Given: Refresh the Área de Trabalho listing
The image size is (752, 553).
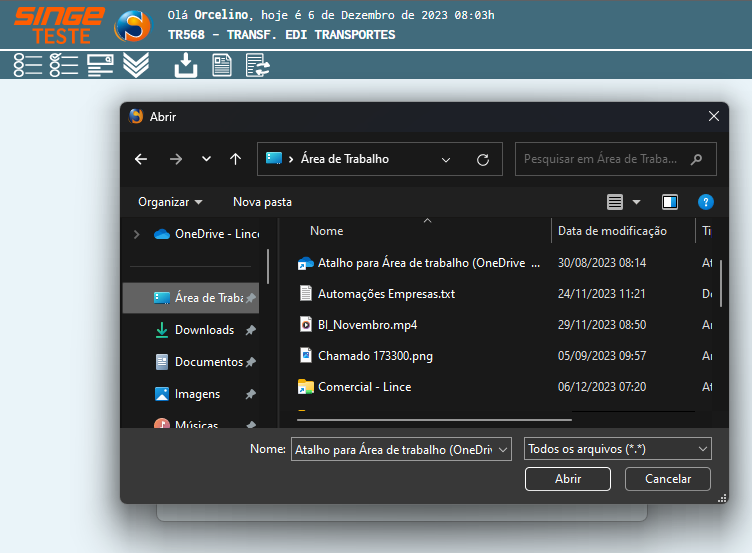Looking at the screenshot, I should [483, 160].
